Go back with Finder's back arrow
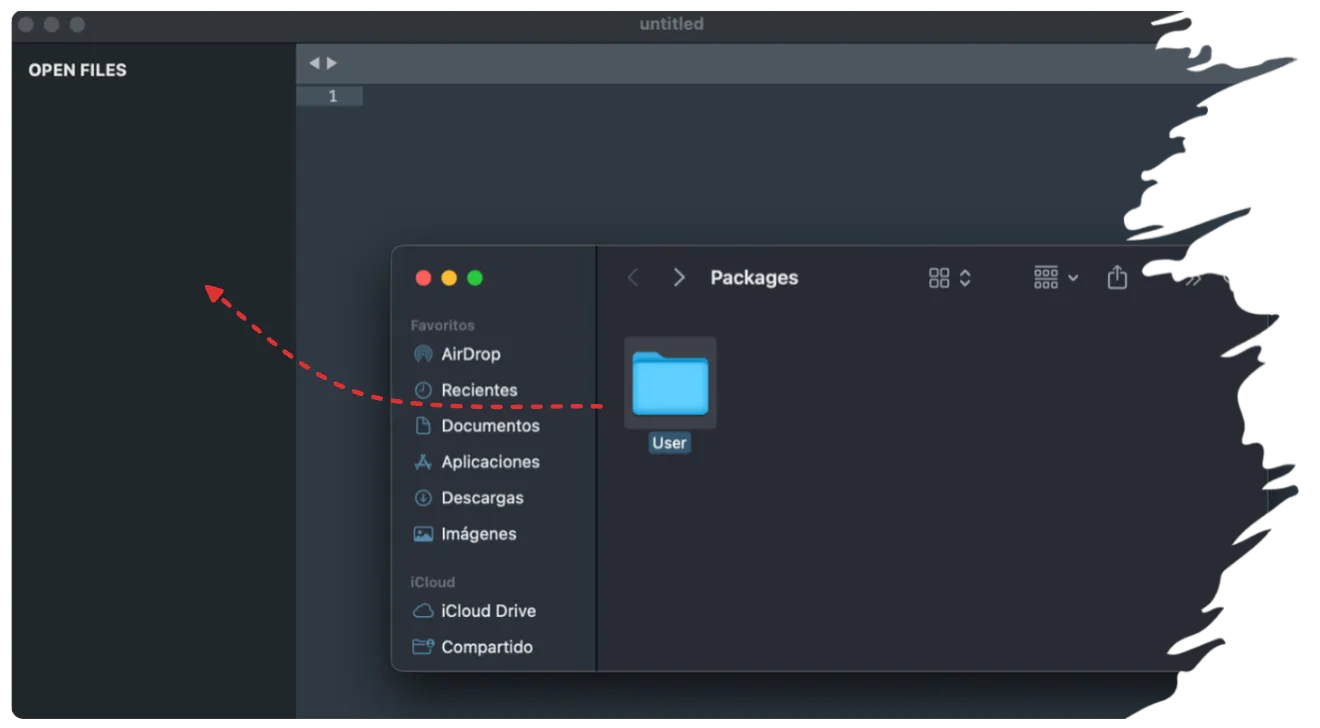This screenshot has width=1320, height=728. 633,278
